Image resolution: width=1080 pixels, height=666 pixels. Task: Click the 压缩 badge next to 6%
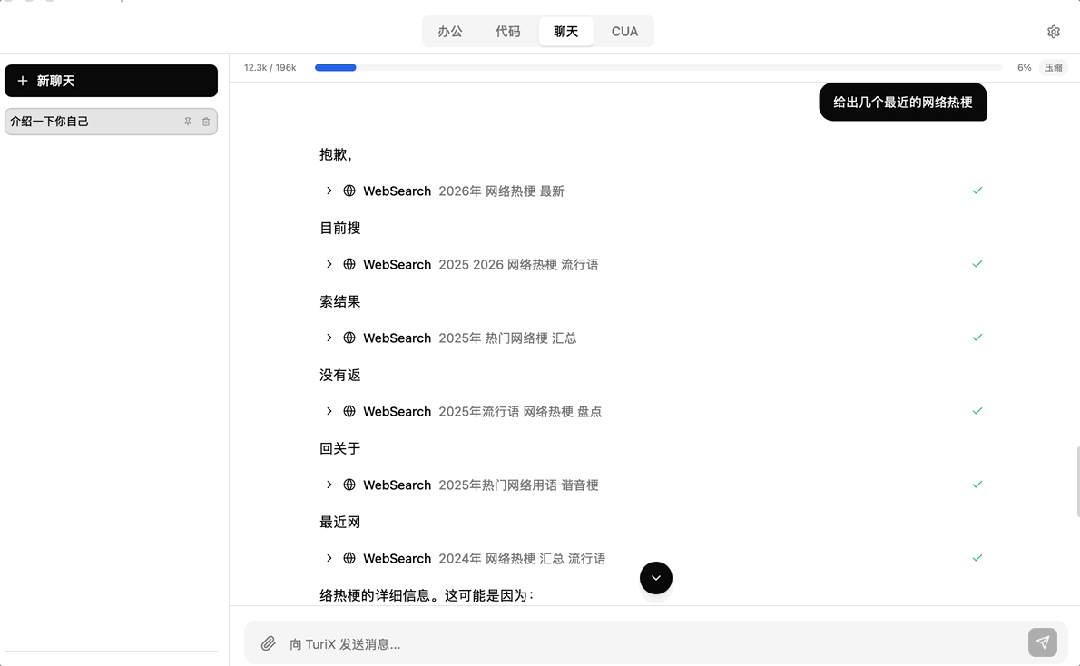coord(1053,68)
